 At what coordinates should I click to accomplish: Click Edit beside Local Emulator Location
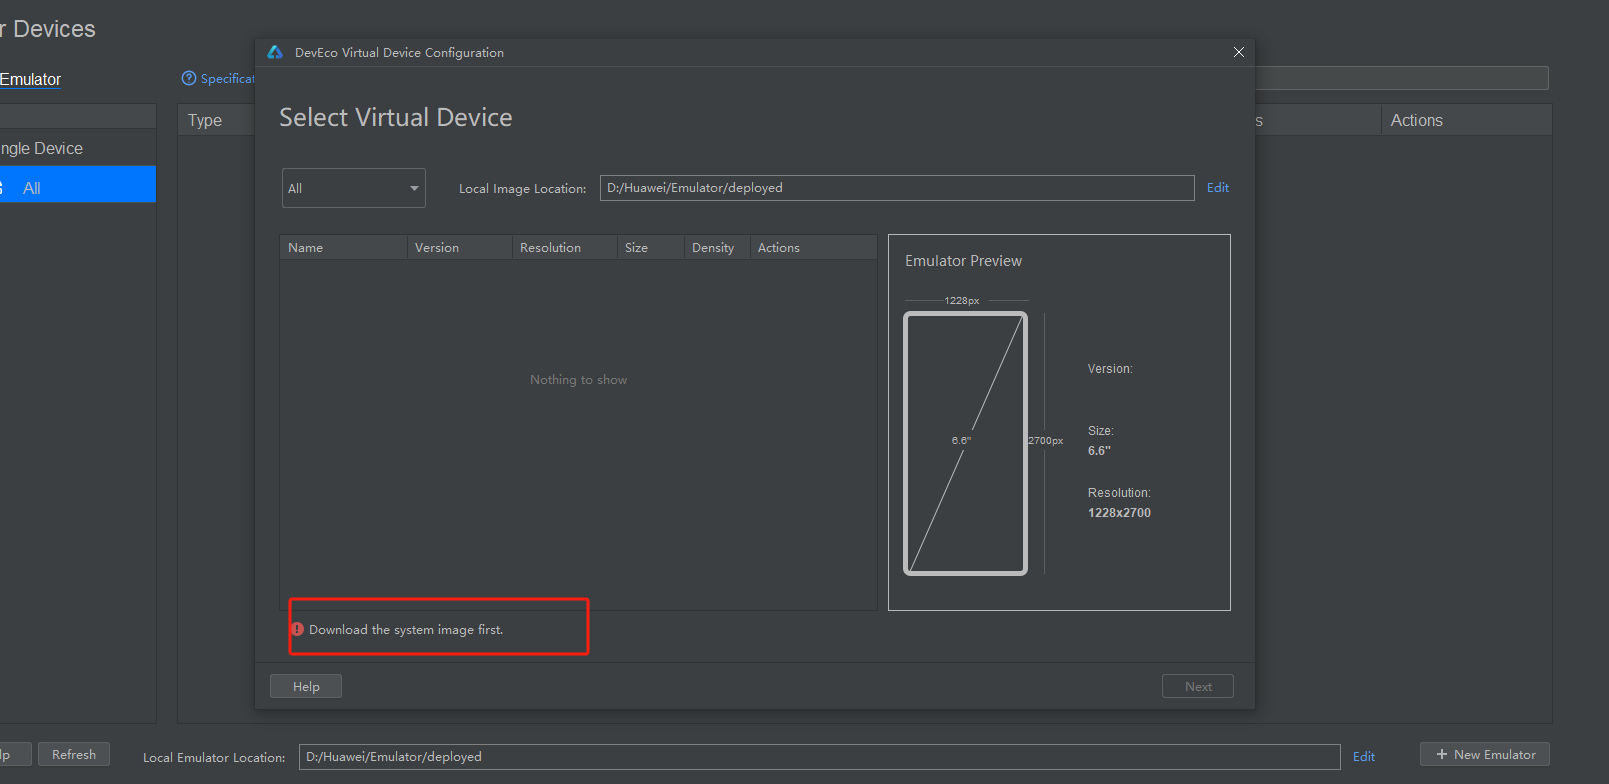(1364, 757)
